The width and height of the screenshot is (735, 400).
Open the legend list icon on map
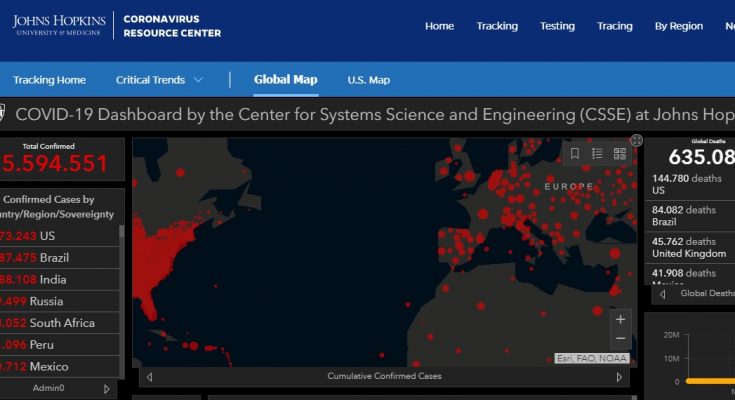(x=597, y=153)
